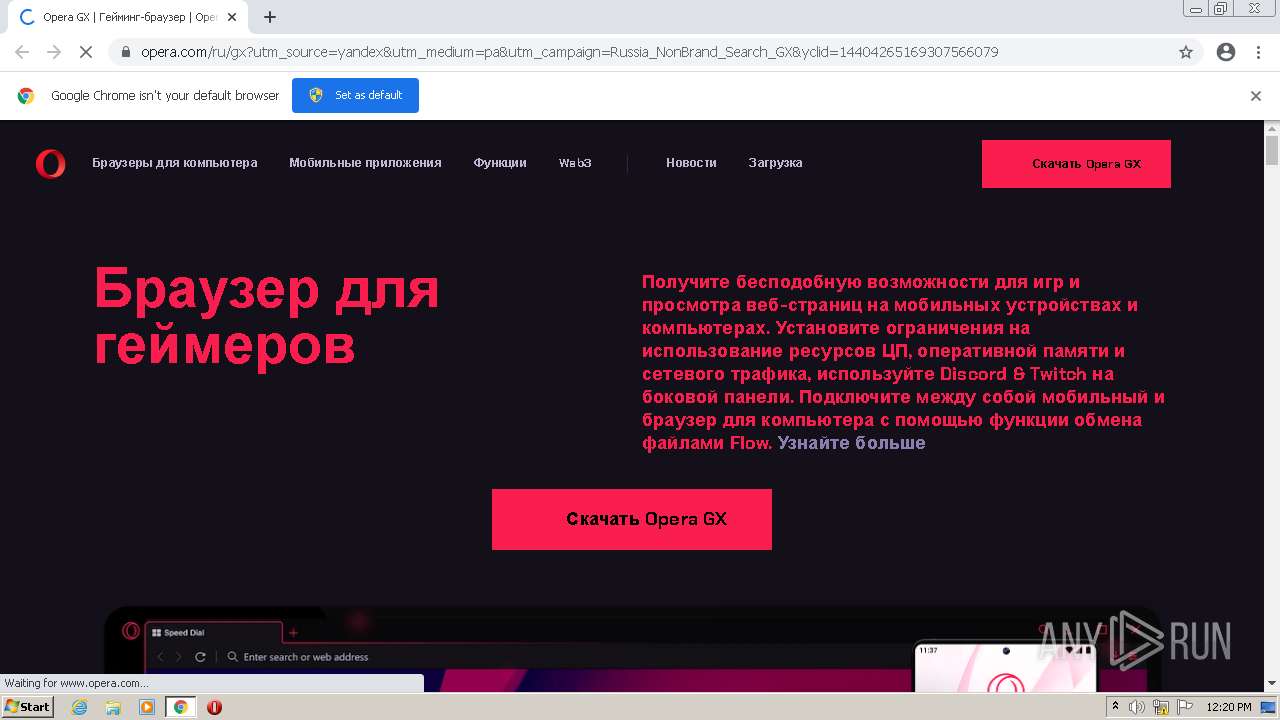The width and height of the screenshot is (1280, 720).
Task: Click the Chrome logo in the infobar
Action: coord(26,96)
